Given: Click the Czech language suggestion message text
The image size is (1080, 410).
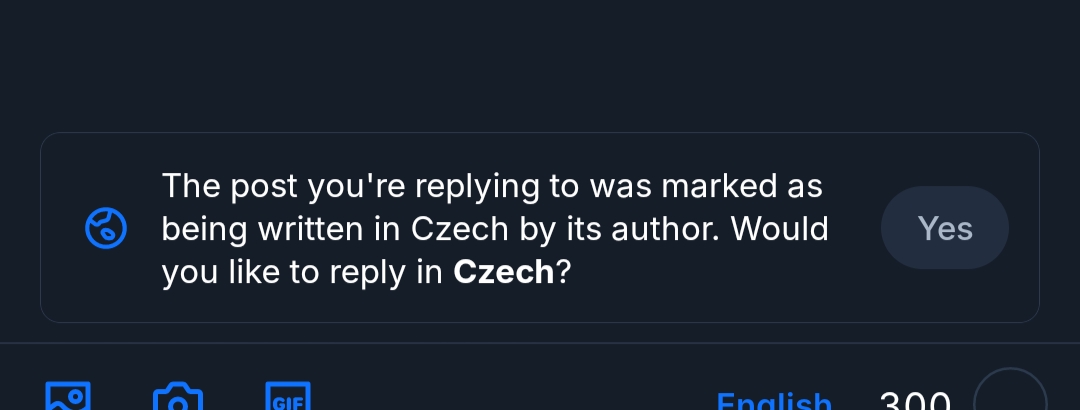Looking at the screenshot, I should tap(495, 229).
